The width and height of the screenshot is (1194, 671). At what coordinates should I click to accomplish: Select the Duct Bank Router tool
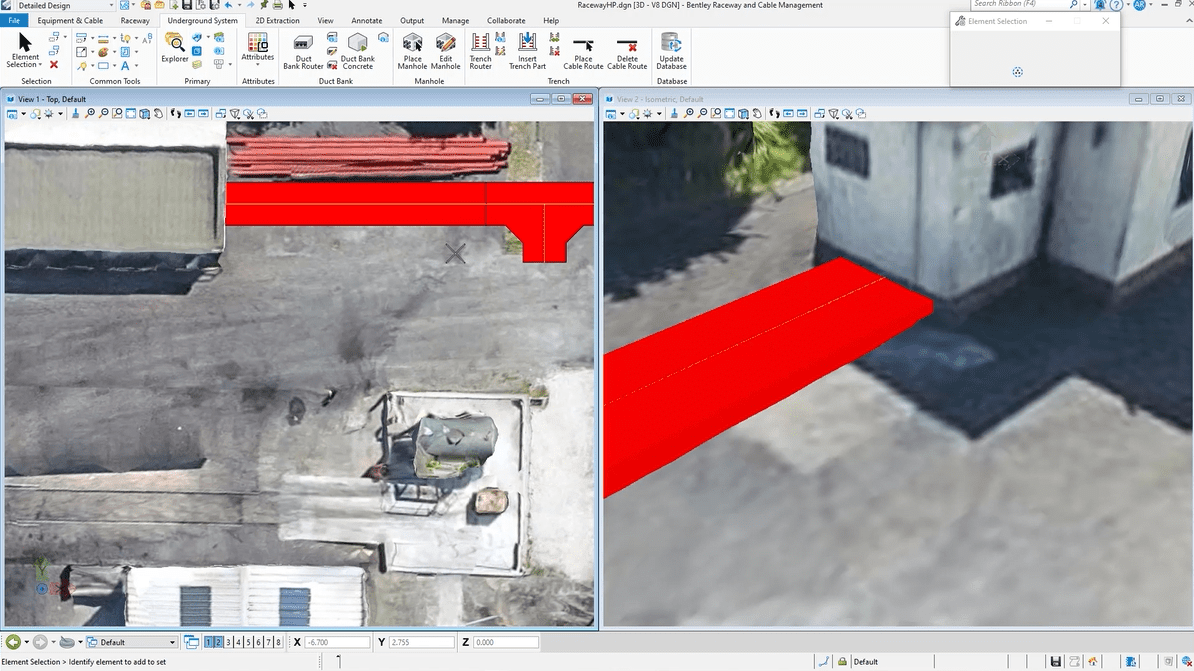303,50
